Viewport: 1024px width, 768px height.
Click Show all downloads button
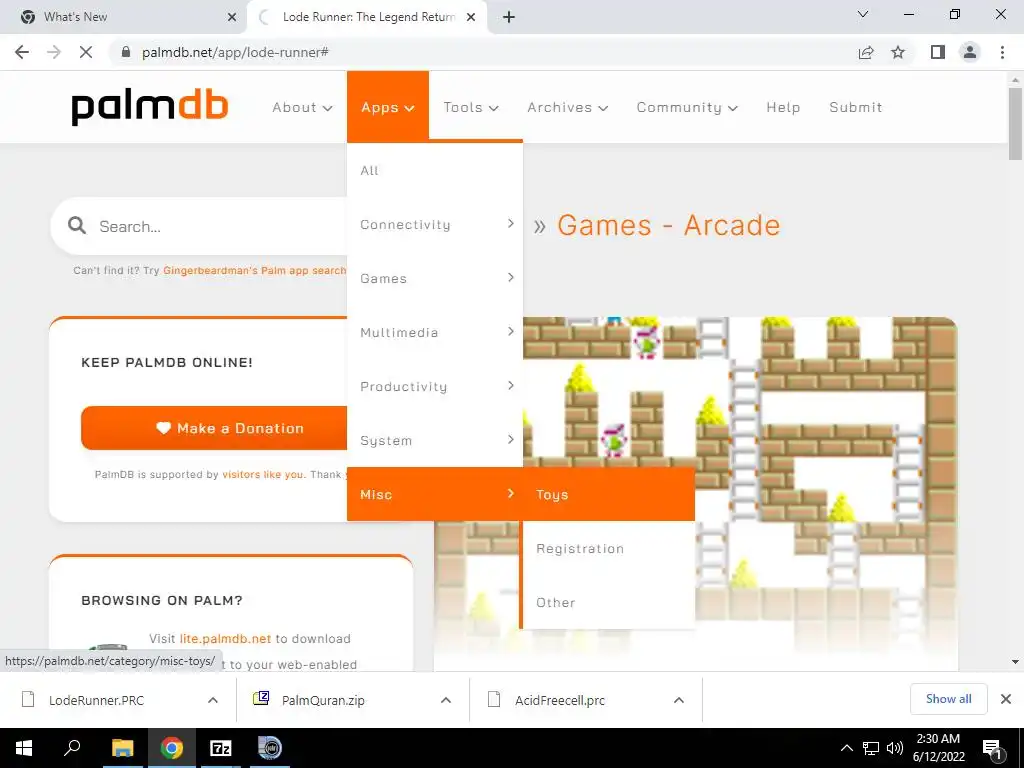pos(948,699)
